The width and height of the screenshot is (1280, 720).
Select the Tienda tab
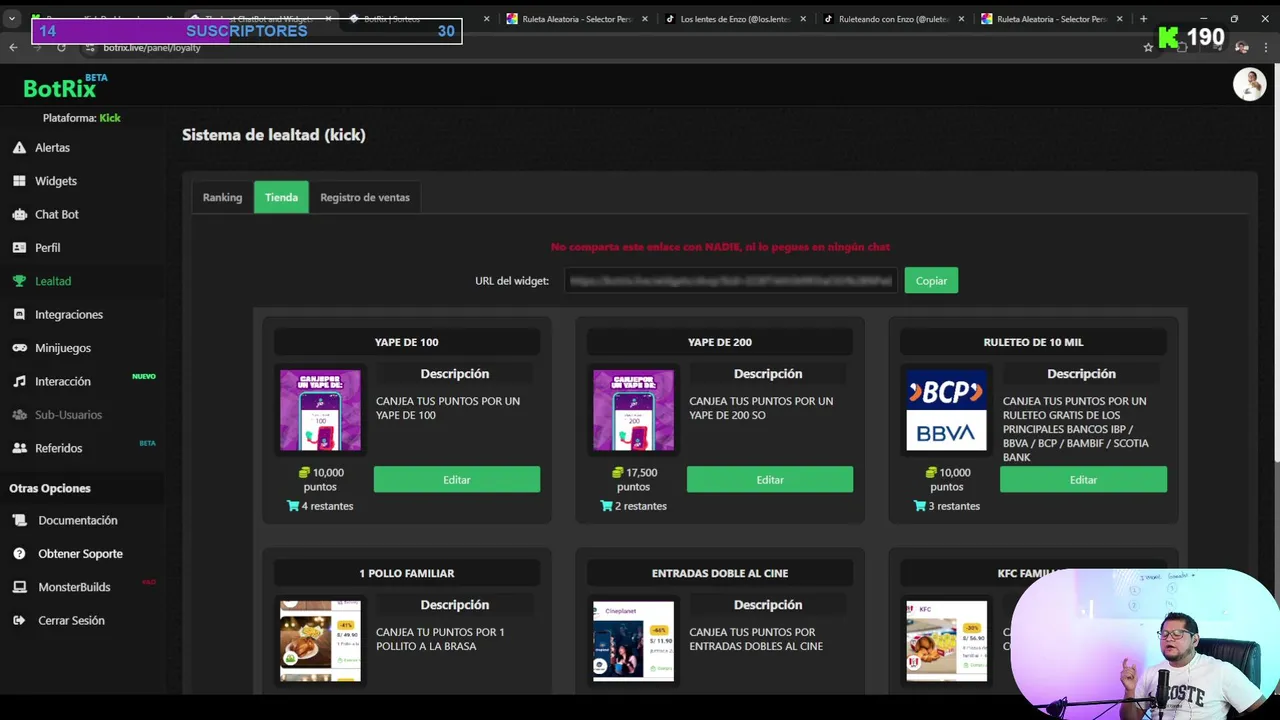[x=281, y=197]
